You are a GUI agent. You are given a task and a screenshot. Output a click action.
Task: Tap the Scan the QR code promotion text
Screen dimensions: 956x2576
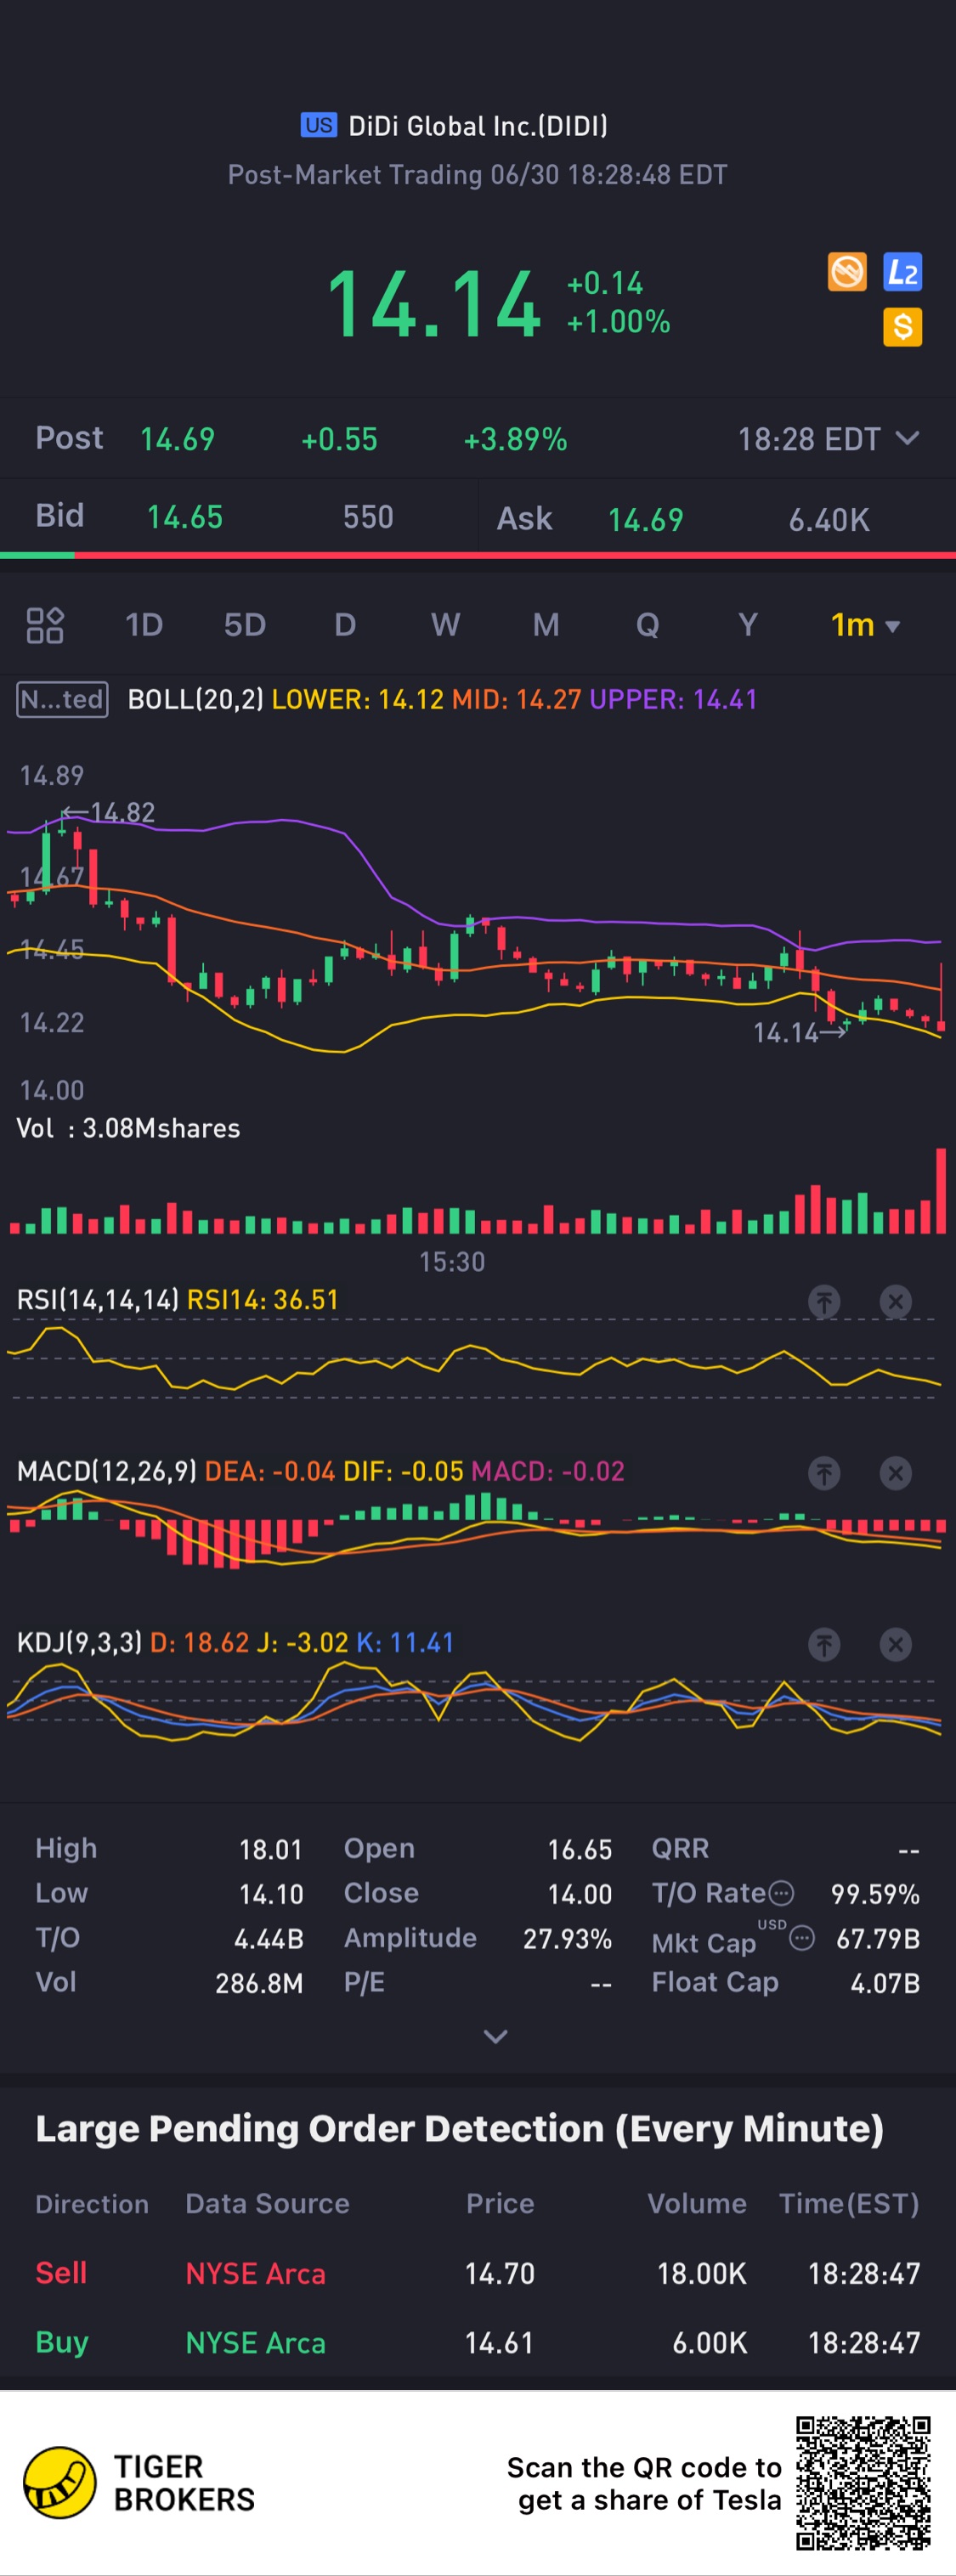(x=644, y=2484)
